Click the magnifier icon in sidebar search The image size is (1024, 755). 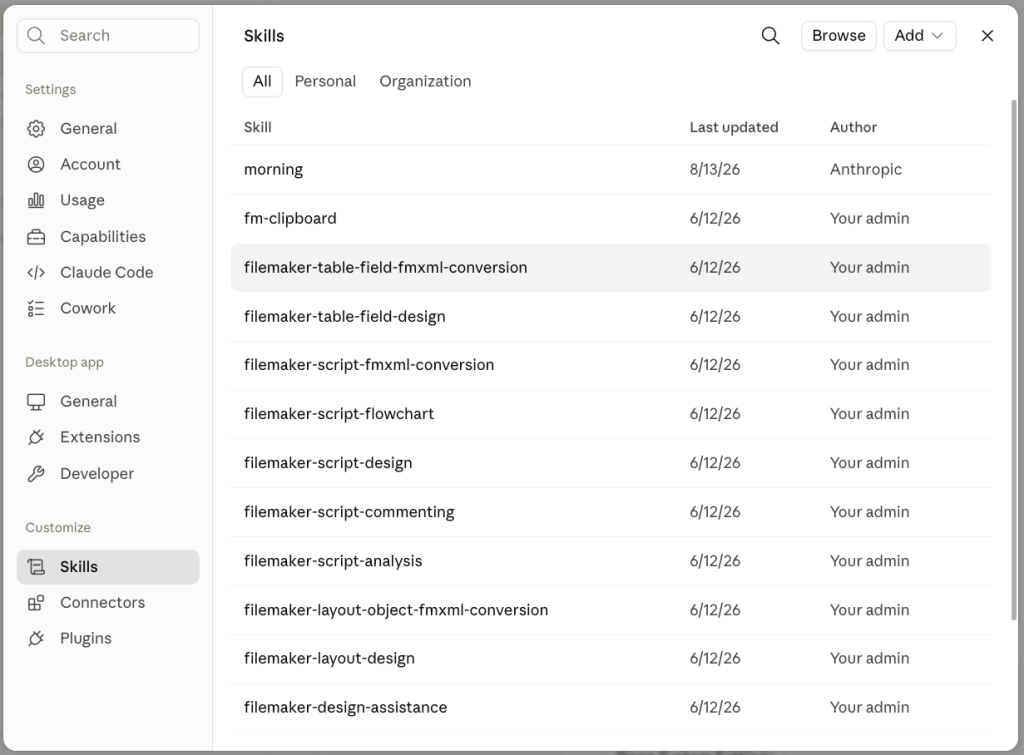[x=36, y=35]
